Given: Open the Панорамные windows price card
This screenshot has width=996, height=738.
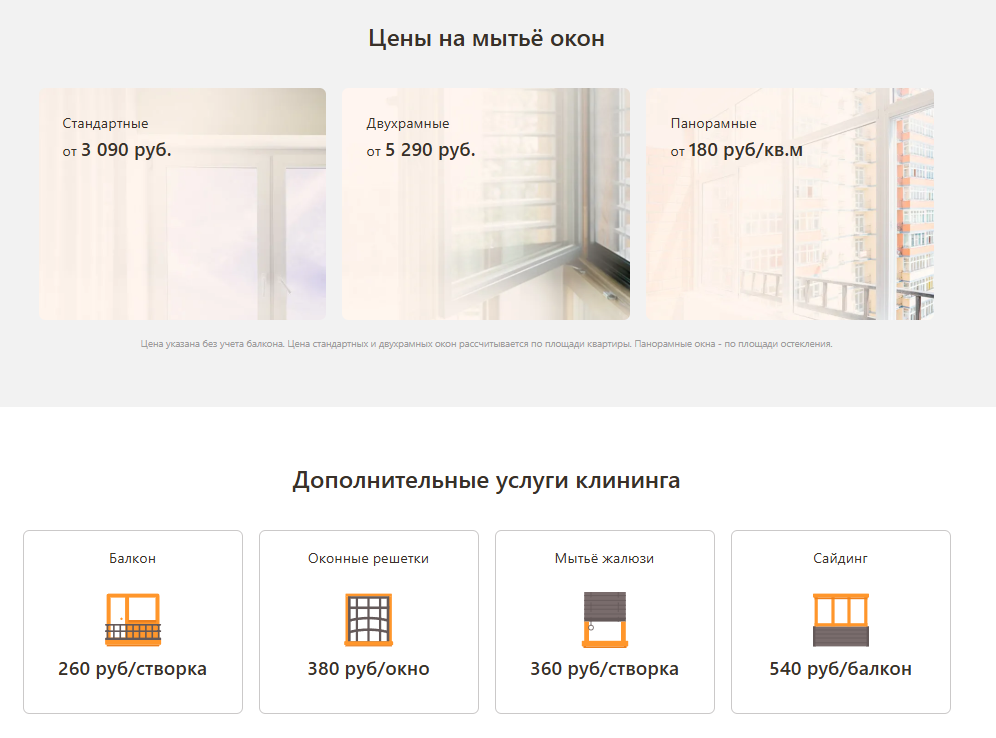Looking at the screenshot, I should (790, 204).
